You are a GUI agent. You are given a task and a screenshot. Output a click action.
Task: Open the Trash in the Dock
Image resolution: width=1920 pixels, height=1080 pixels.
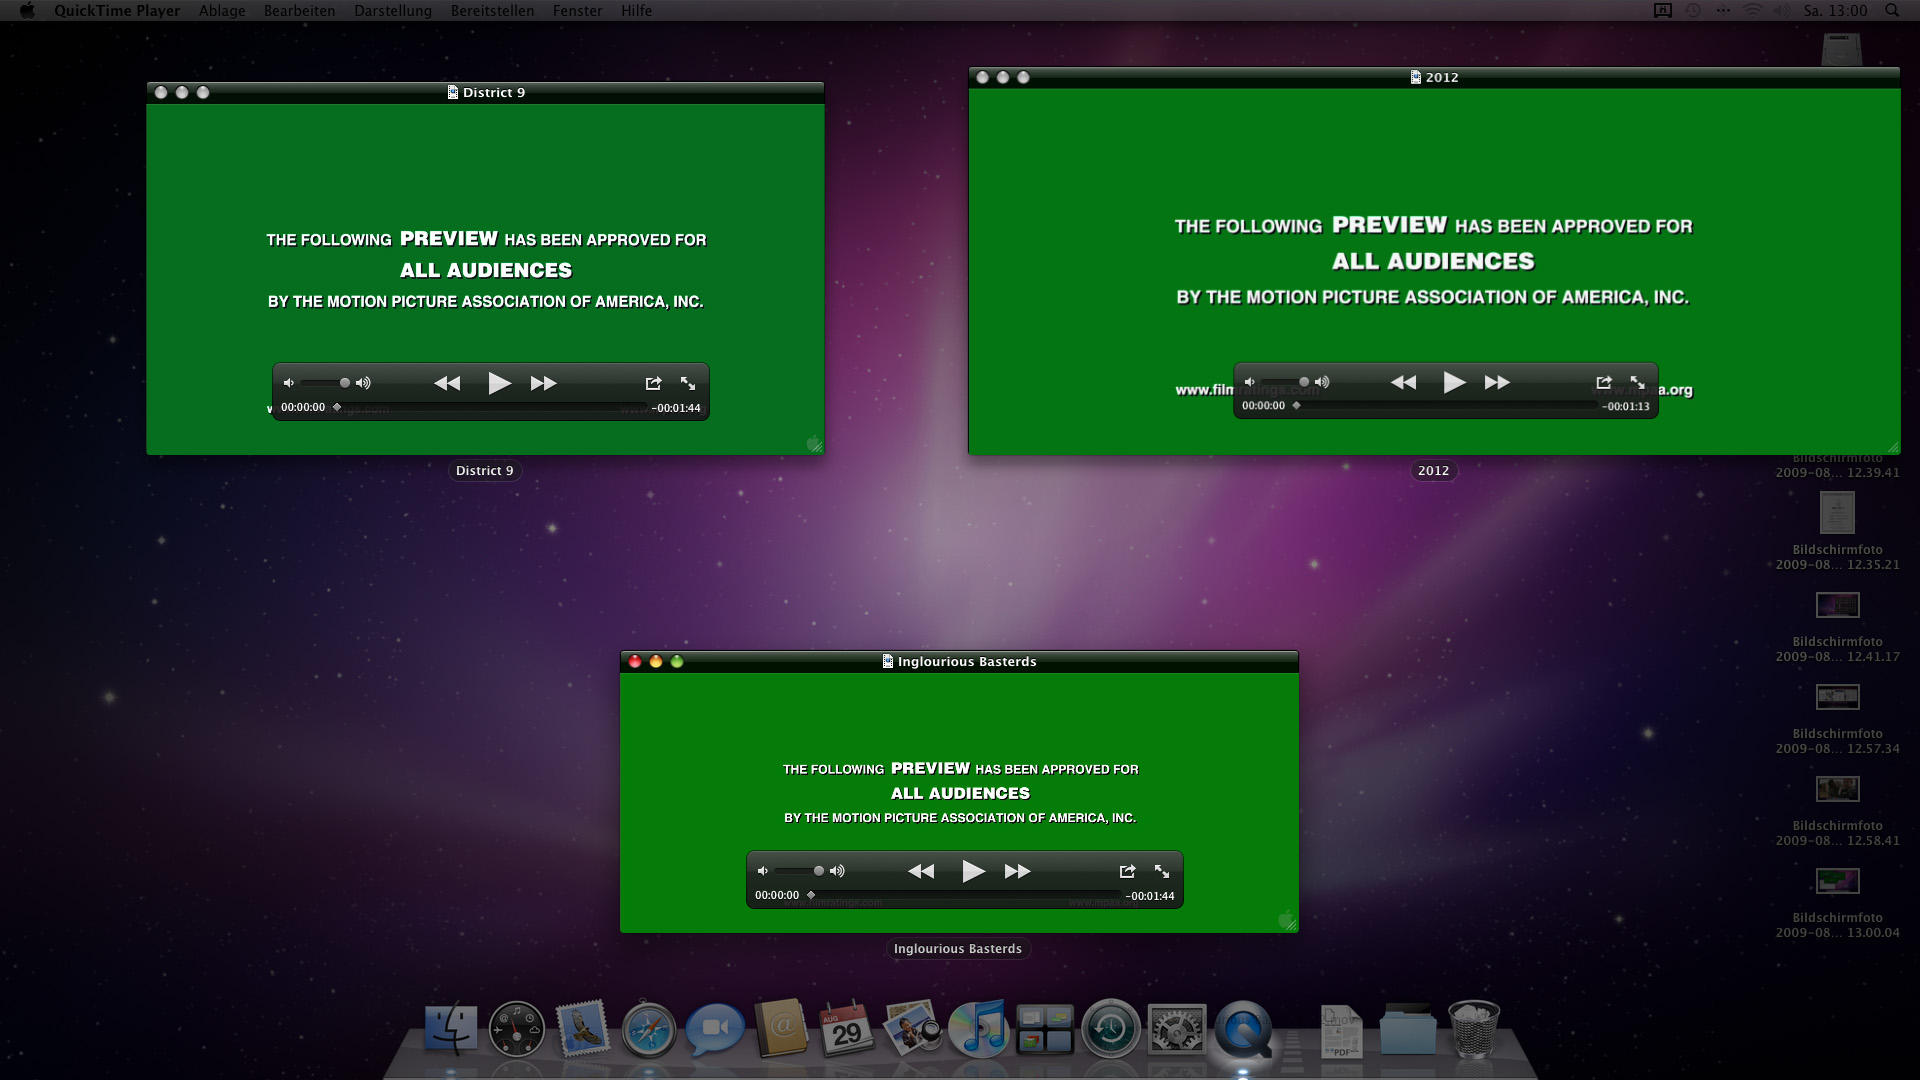(x=1474, y=1028)
